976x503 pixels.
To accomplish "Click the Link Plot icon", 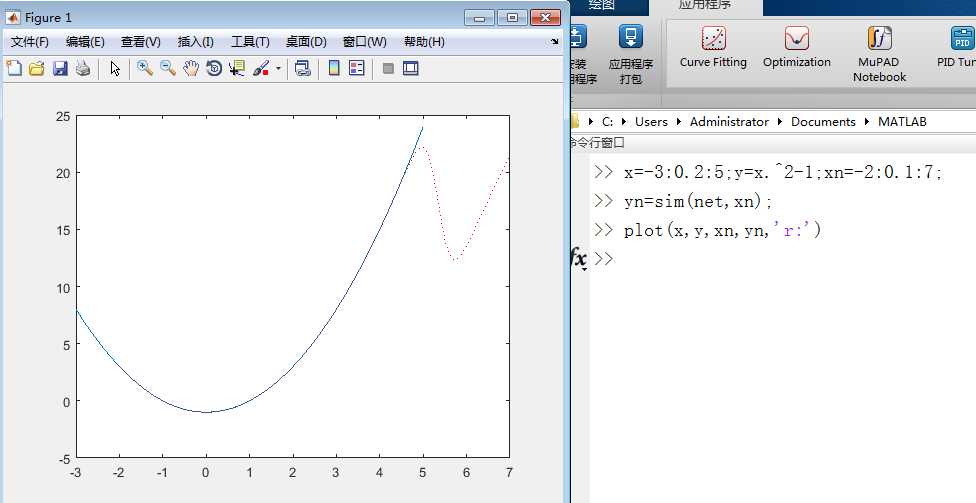I will [x=303, y=68].
